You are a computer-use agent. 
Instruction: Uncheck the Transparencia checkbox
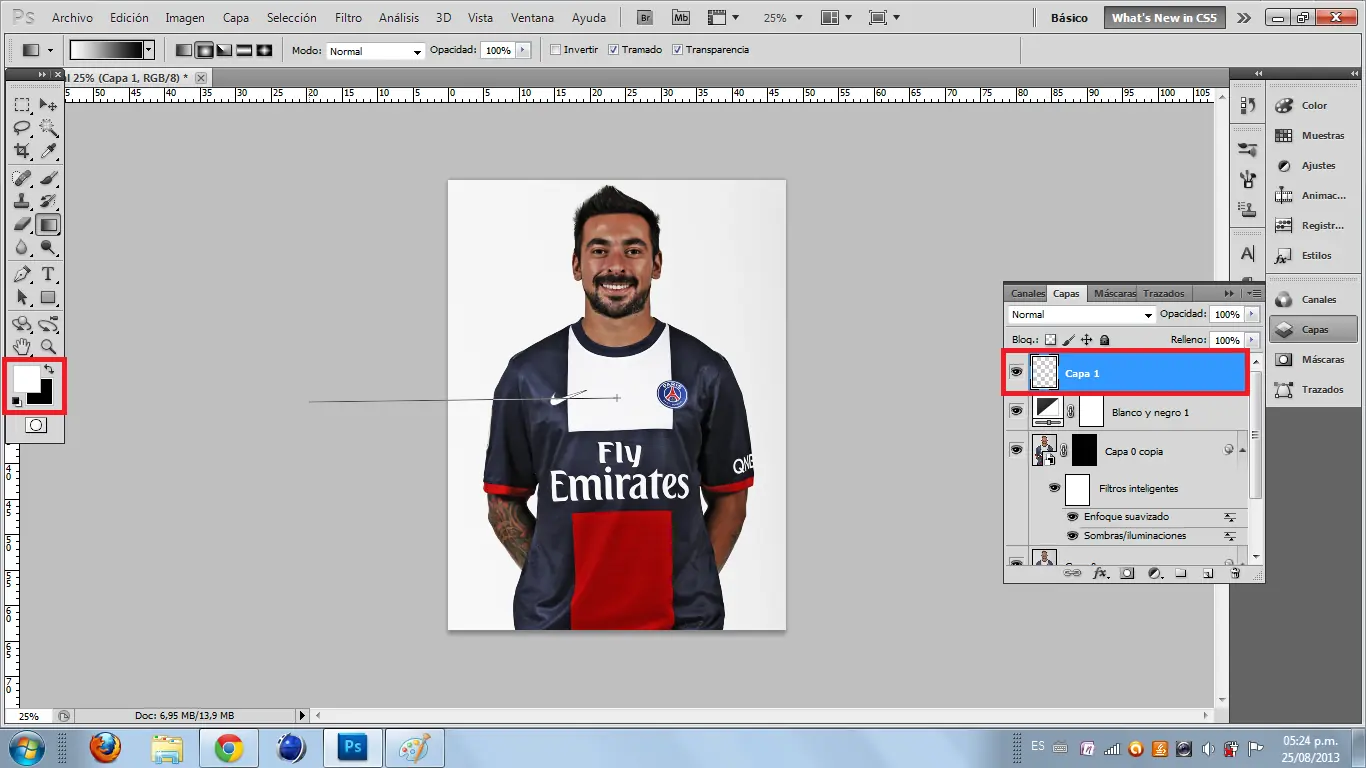point(678,50)
